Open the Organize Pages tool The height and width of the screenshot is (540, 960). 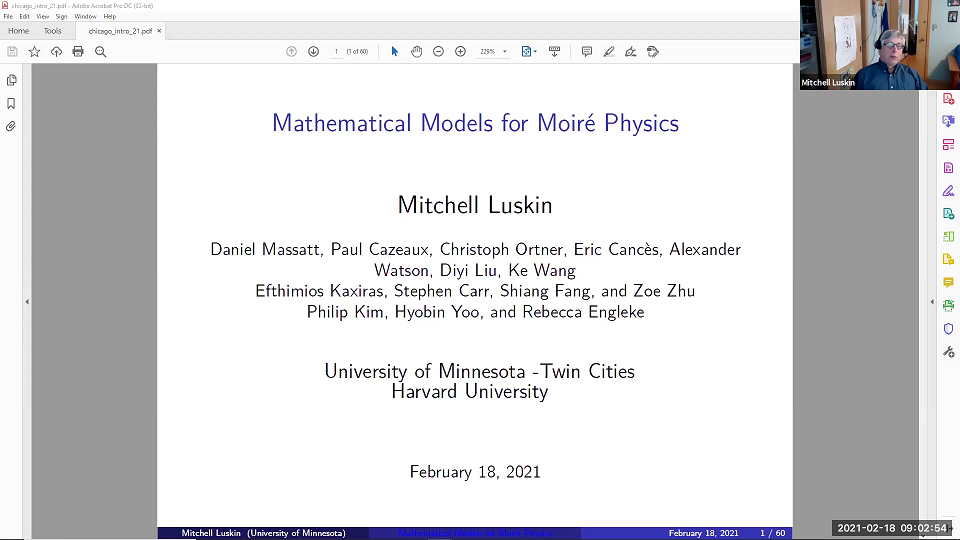948,144
